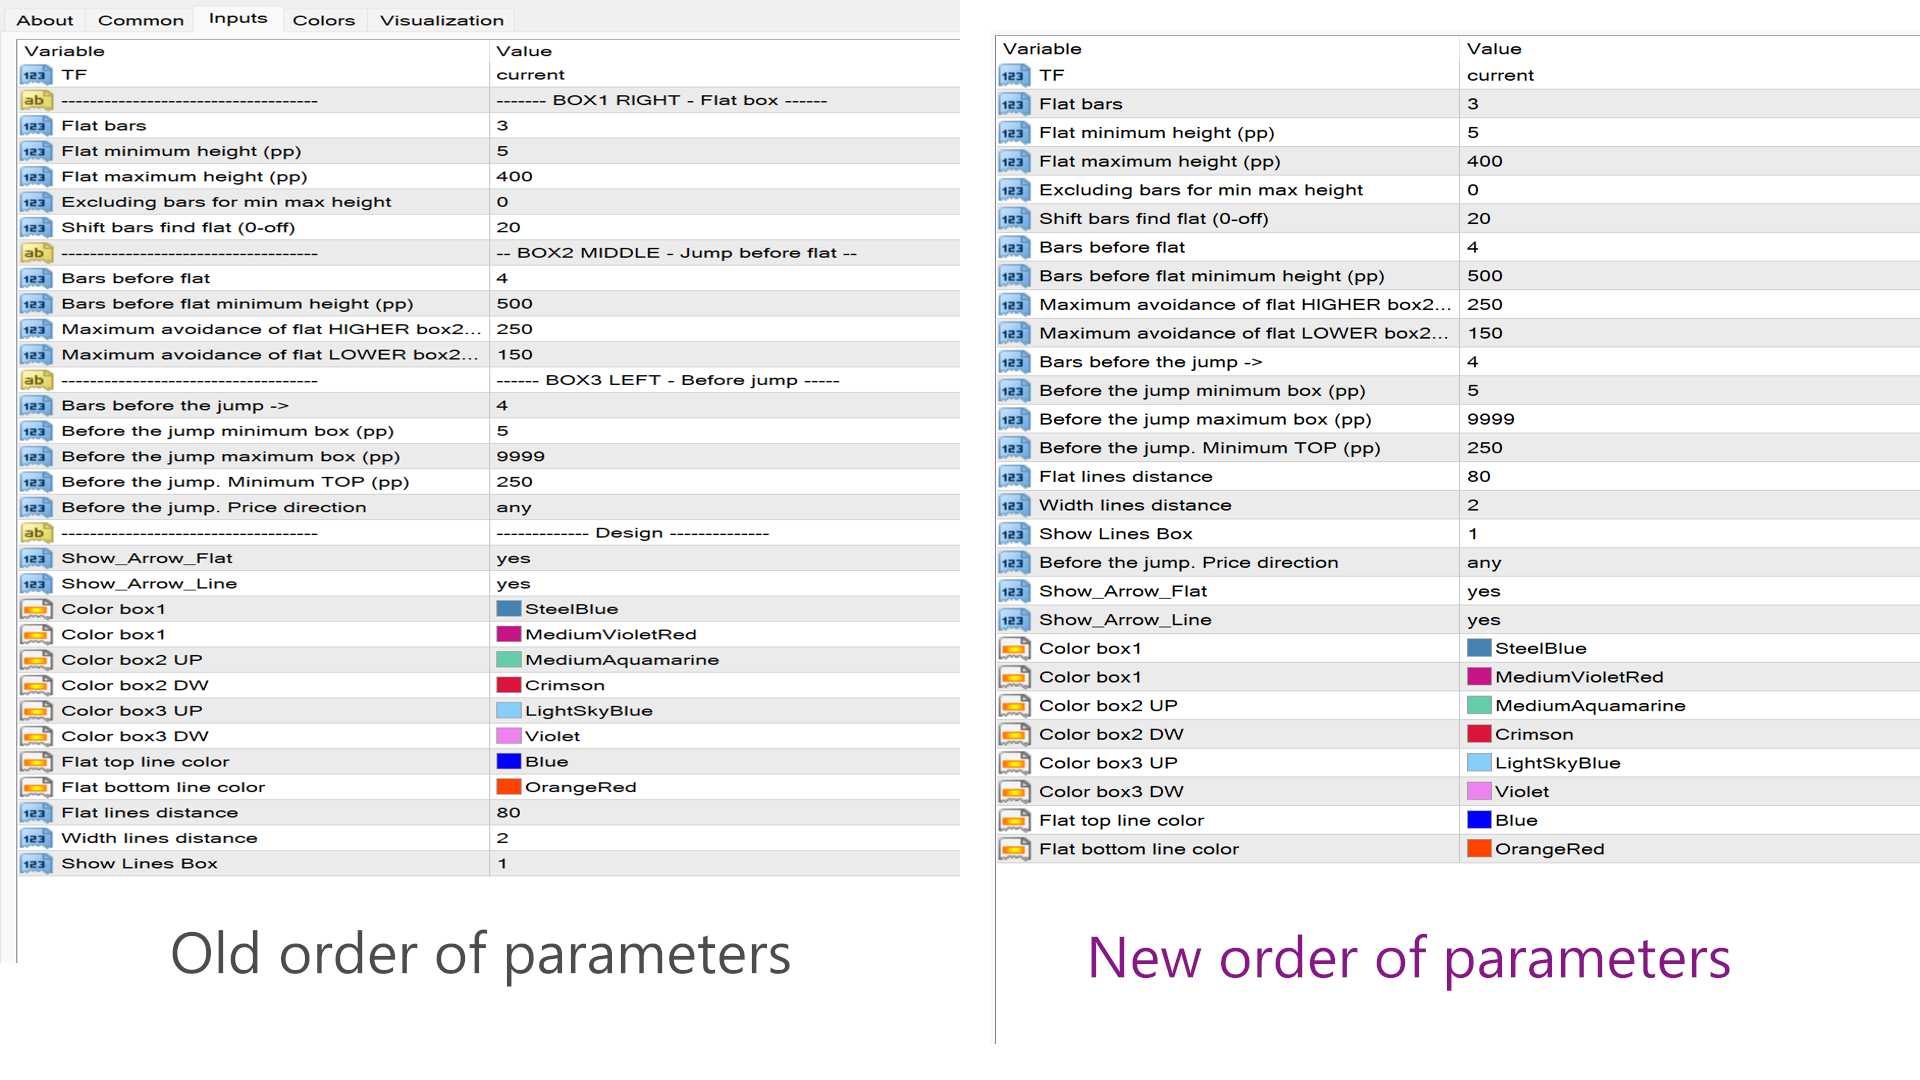1920x1080 pixels.
Task: Click the color icon beside Flat bottom line color in new list
Action: (1013, 849)
